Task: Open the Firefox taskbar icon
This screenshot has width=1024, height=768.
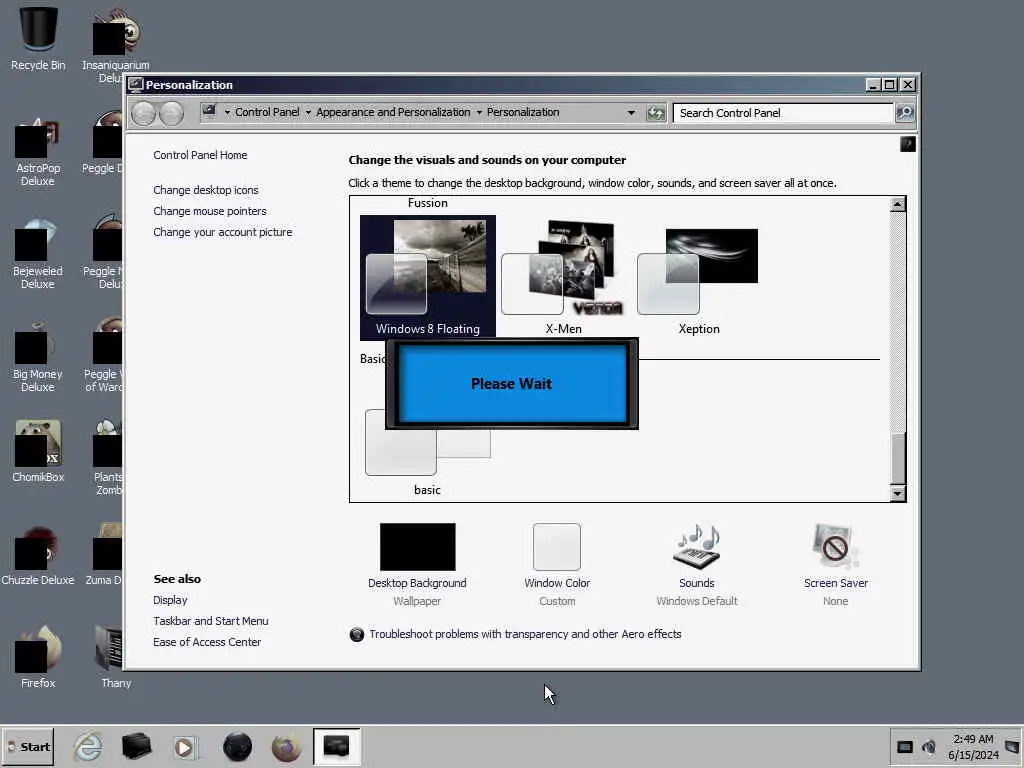Action: 286,747
